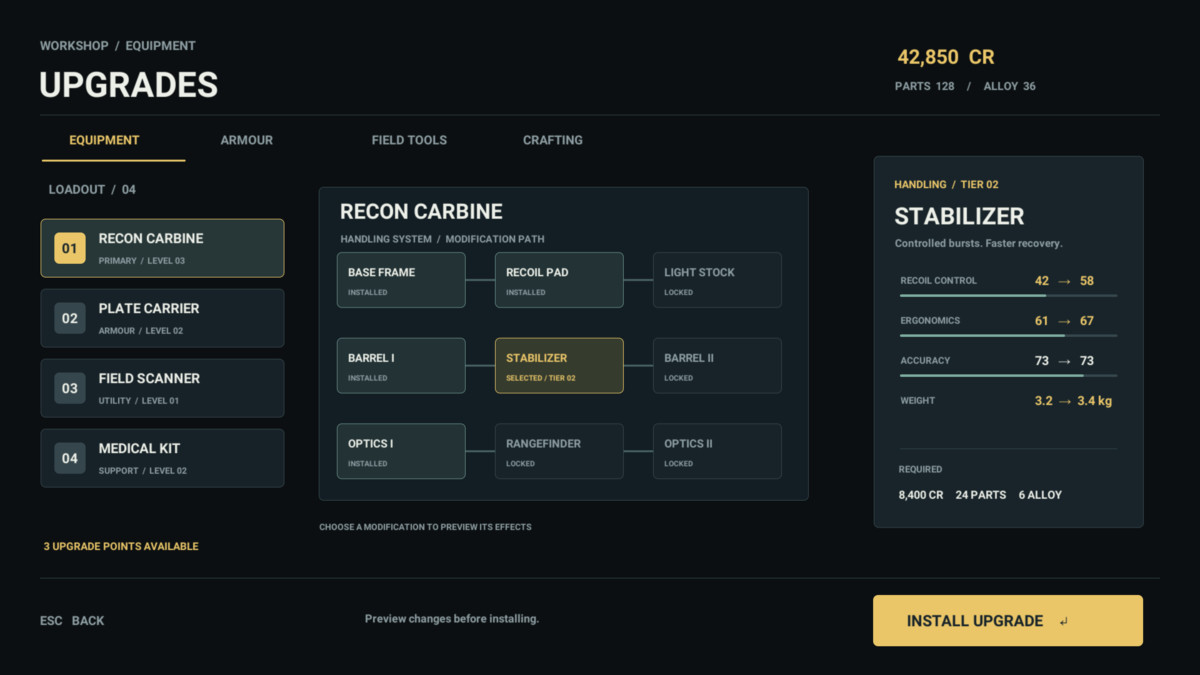Install the Stabilizer upgrade
The image size is (1200, 675).
click(x=1008, y=621)
